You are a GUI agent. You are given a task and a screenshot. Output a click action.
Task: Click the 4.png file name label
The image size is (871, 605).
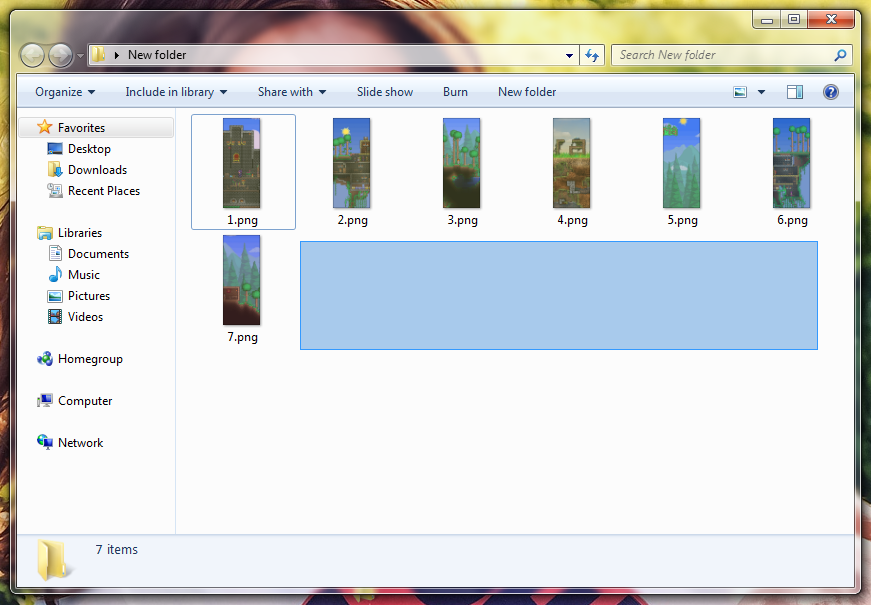click(x=572, y=220)
